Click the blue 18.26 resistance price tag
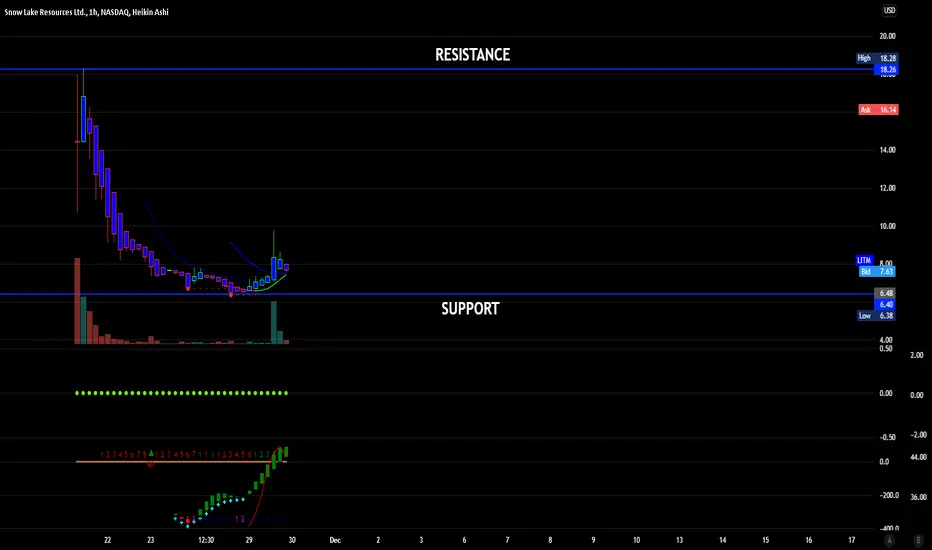The image size is (932, 550). [887, 70]
